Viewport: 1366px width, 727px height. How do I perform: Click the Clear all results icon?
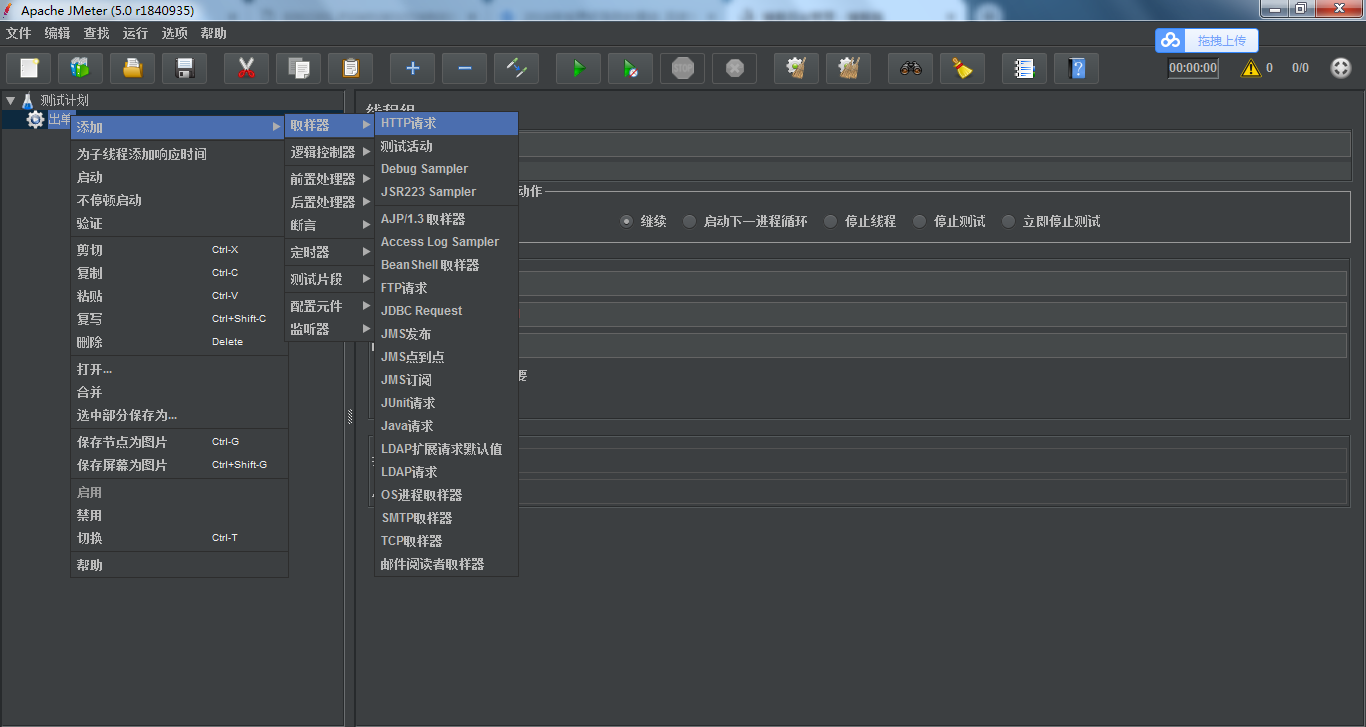point(848,68)
